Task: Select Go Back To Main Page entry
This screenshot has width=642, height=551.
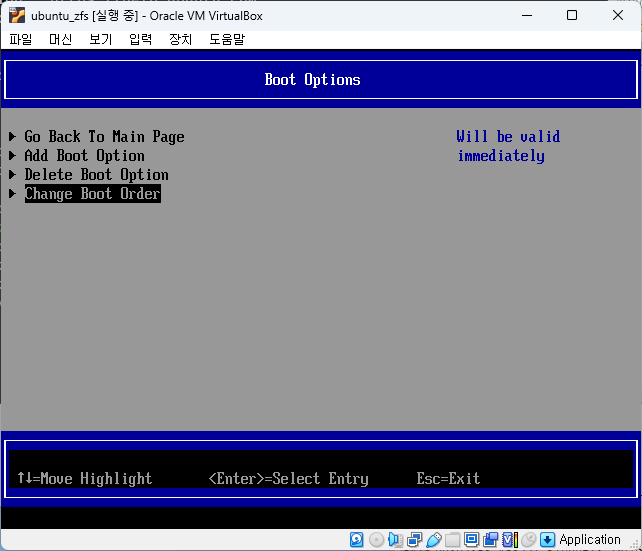Action: pos(104,137)
